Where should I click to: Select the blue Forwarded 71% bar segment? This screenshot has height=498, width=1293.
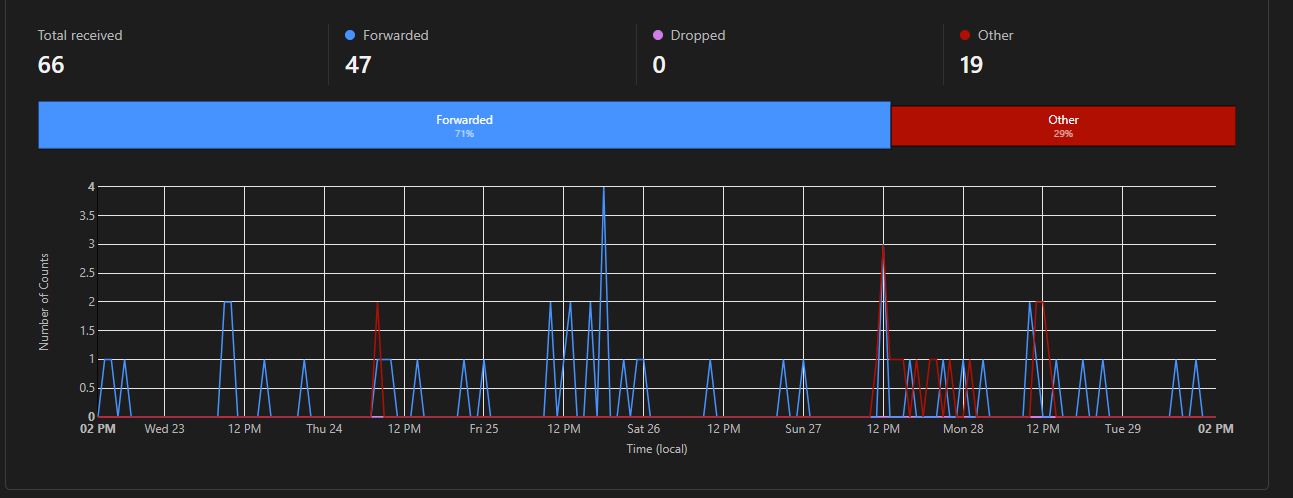pyautogui.click(x=464, y=125)
